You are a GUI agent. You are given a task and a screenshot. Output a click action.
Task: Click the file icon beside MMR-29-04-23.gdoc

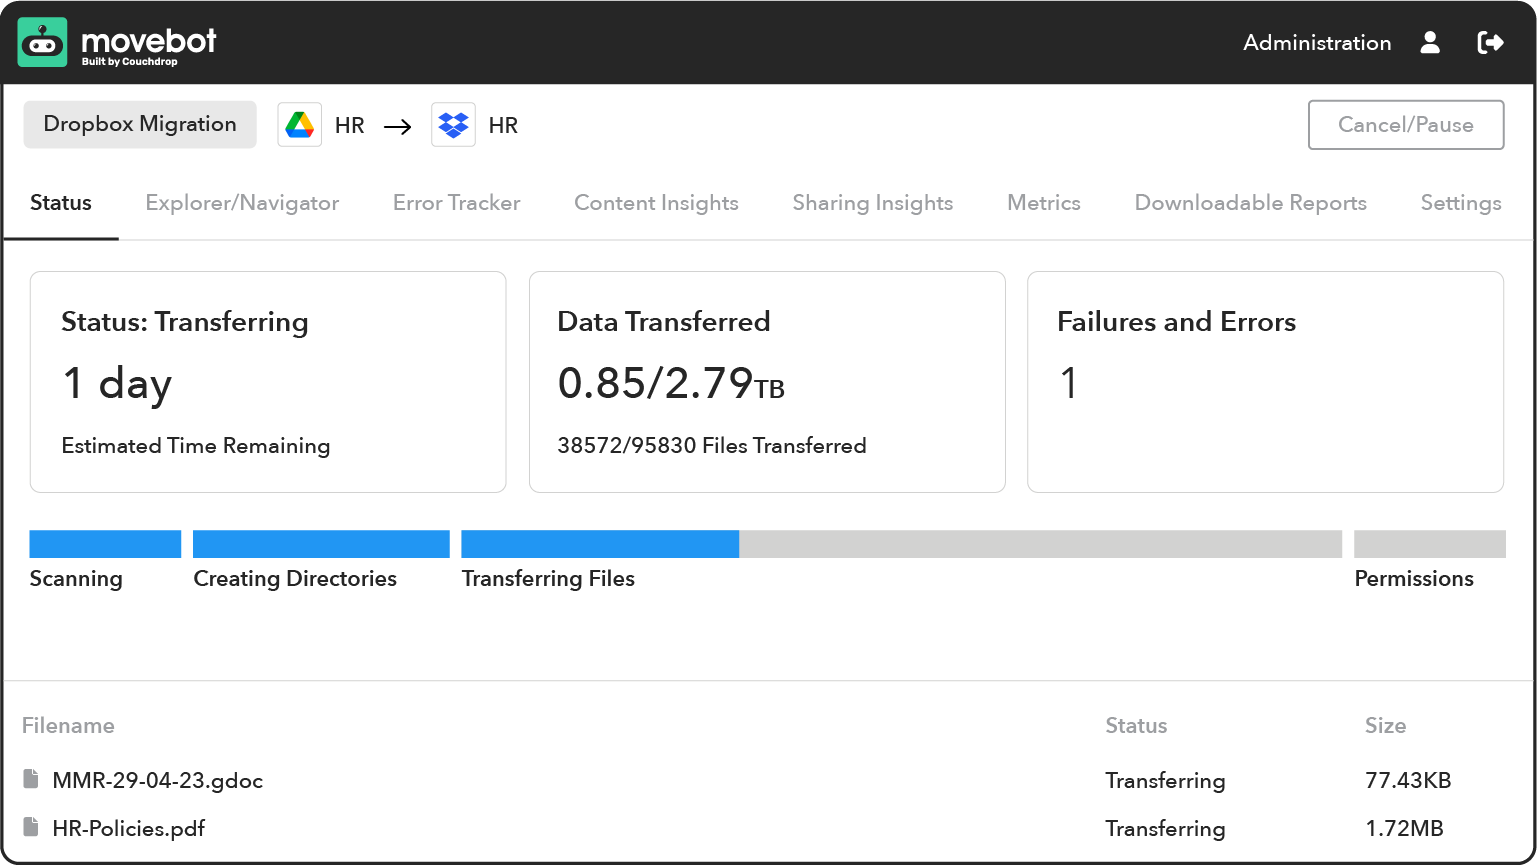point(32,780)
